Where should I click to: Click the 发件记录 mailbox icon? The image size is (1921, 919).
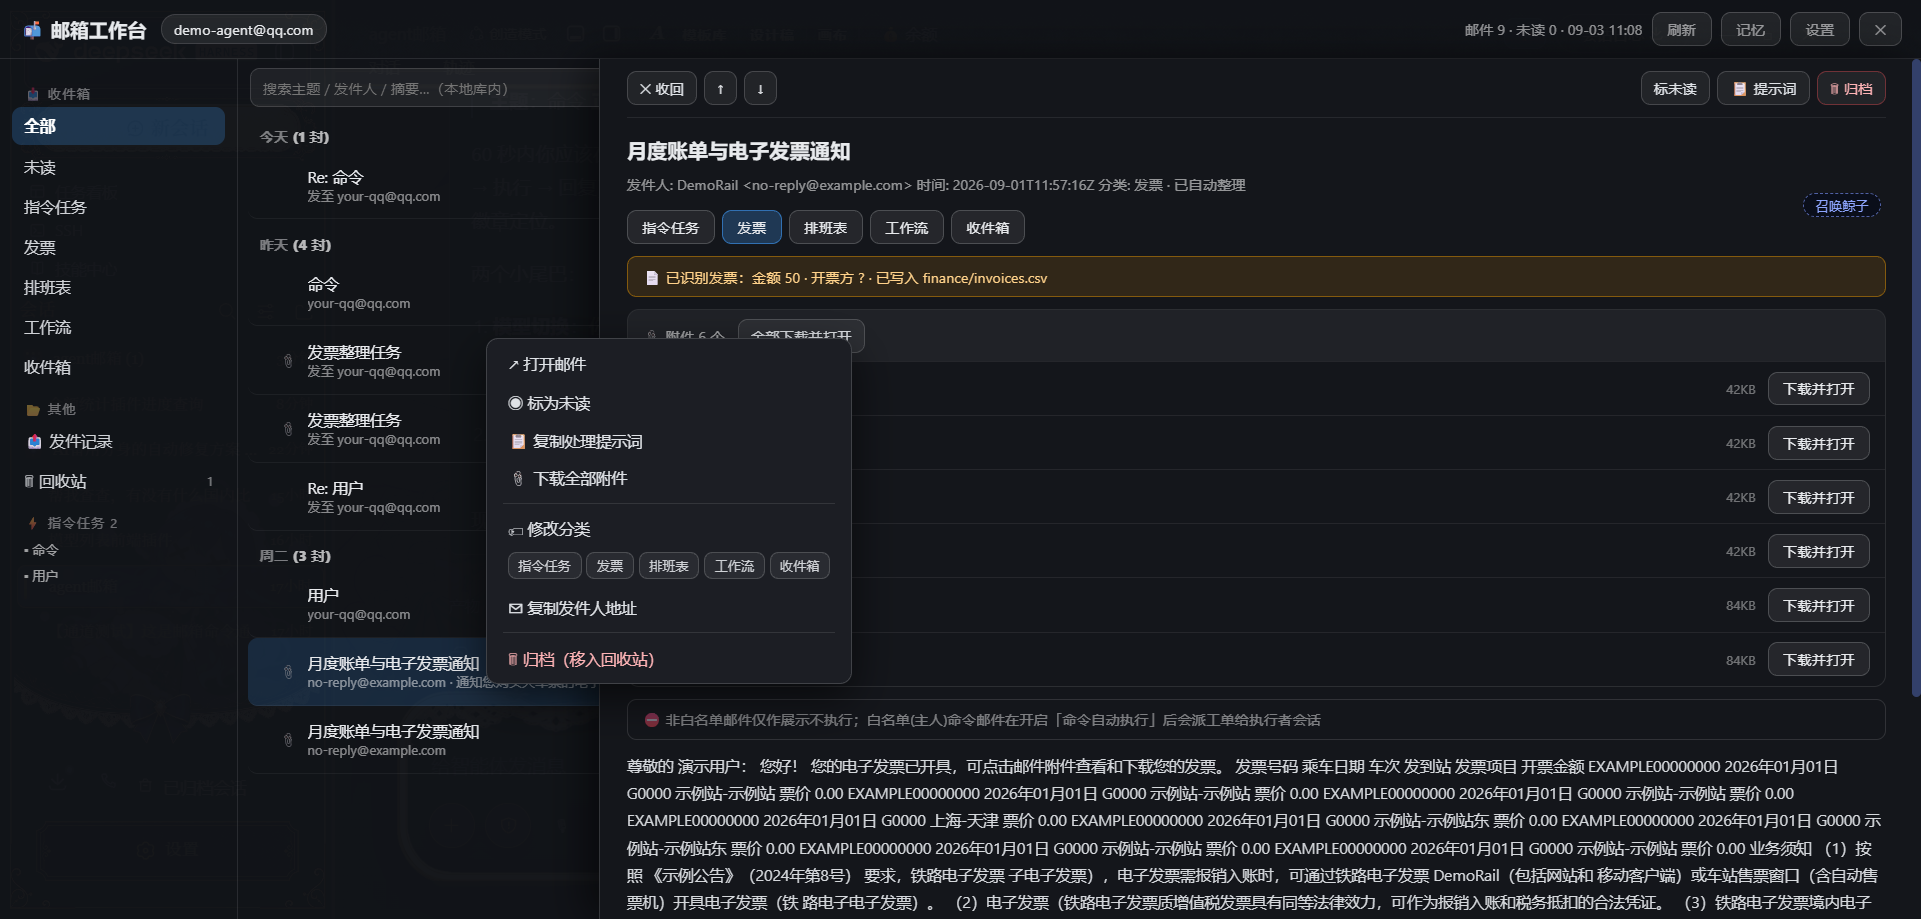[35, 441]
